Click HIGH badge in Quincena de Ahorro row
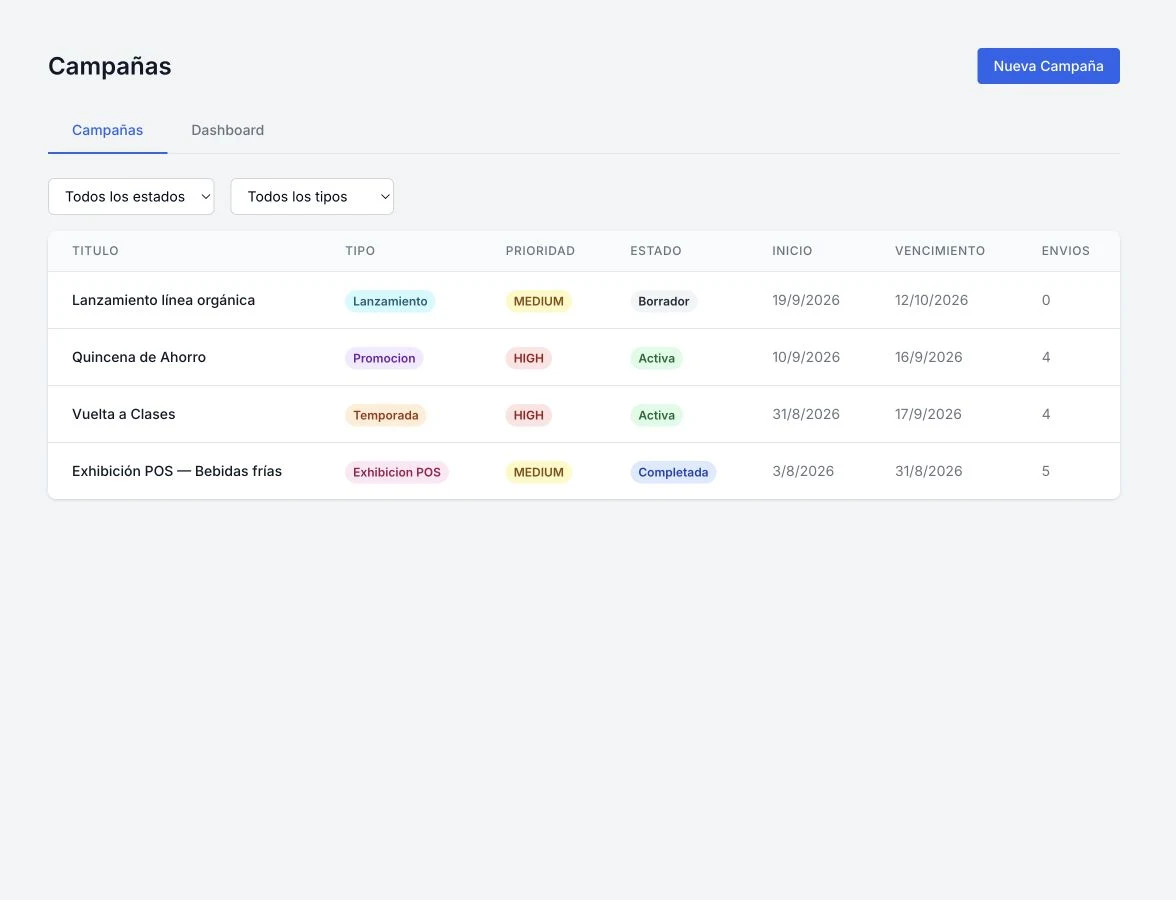 coord(529,358)
